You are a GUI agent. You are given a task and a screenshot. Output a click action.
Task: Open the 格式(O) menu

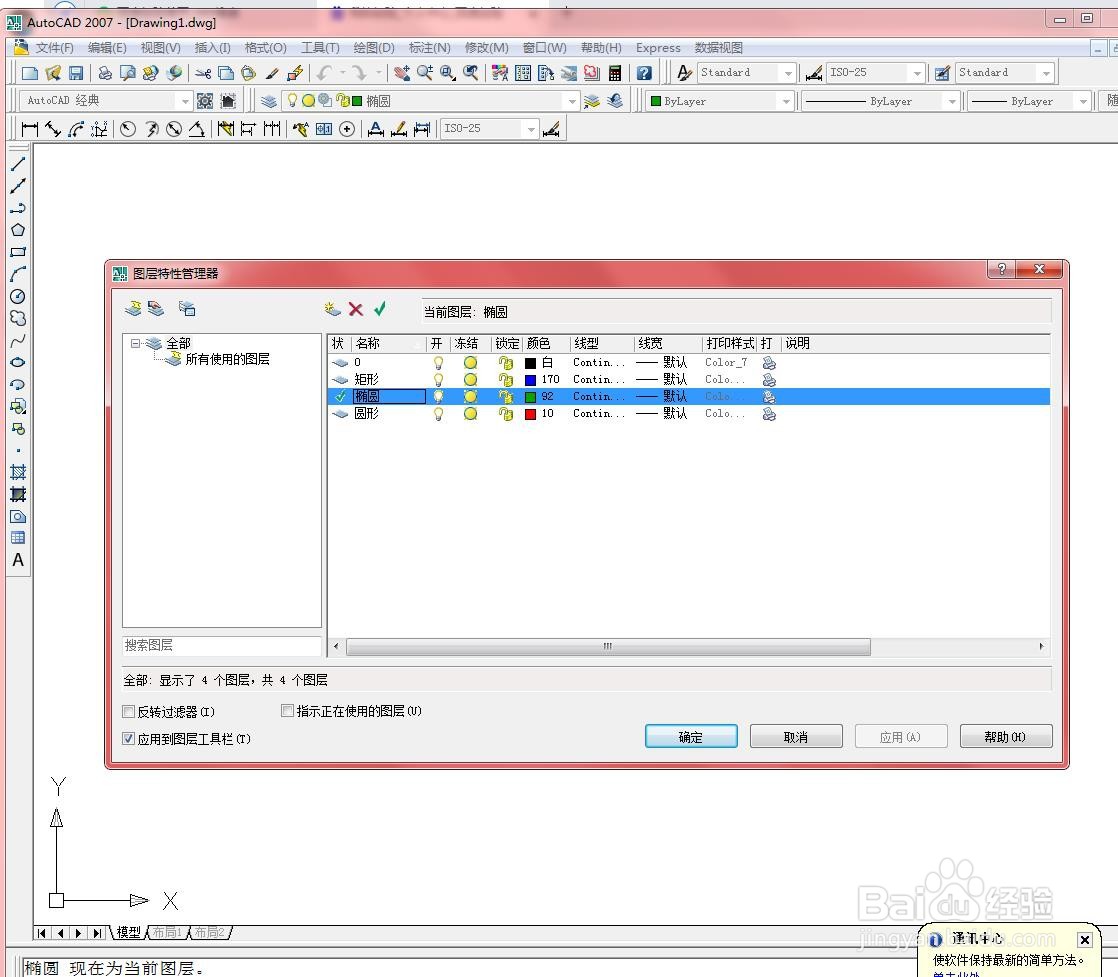click(265, 48)
